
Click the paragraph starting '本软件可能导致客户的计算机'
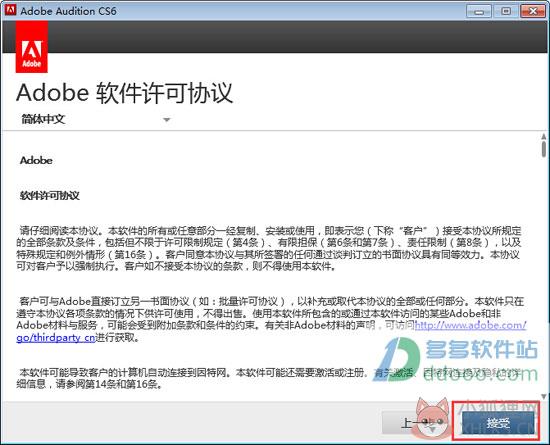269,378
